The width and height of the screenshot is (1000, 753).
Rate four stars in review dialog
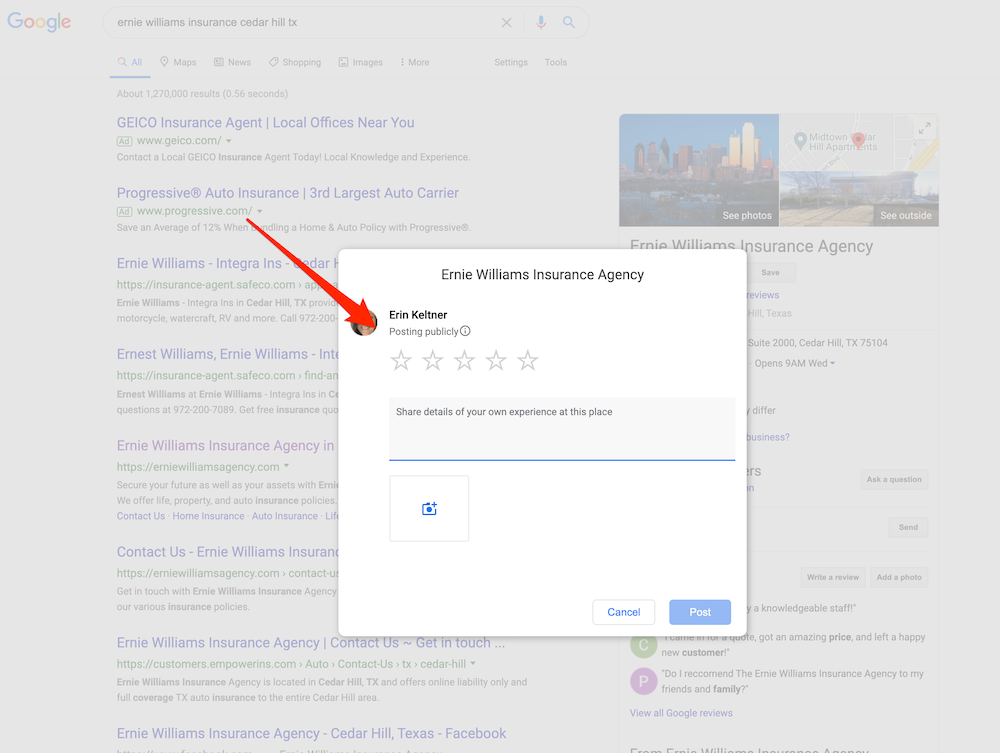click(x=496, y=361)
